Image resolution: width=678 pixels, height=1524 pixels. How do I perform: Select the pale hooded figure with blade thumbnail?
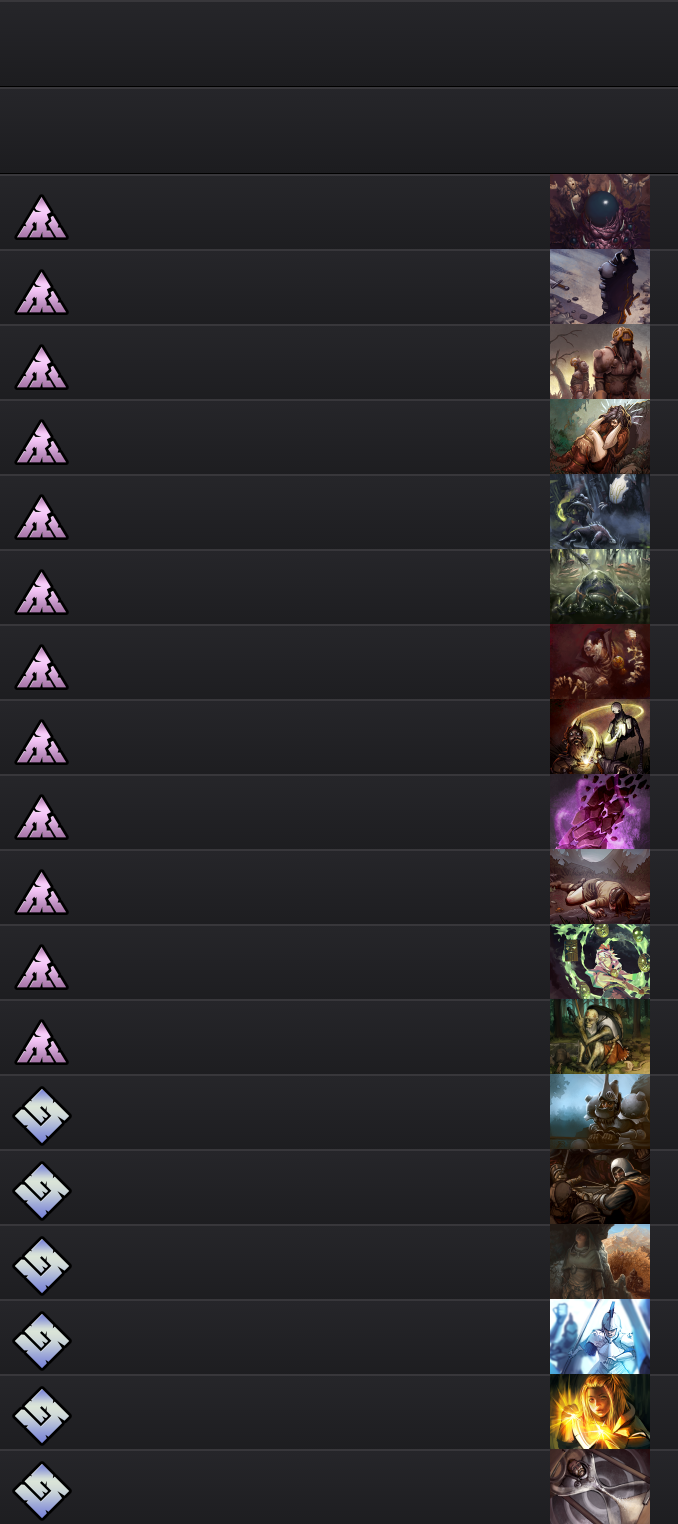[600, 1487]
